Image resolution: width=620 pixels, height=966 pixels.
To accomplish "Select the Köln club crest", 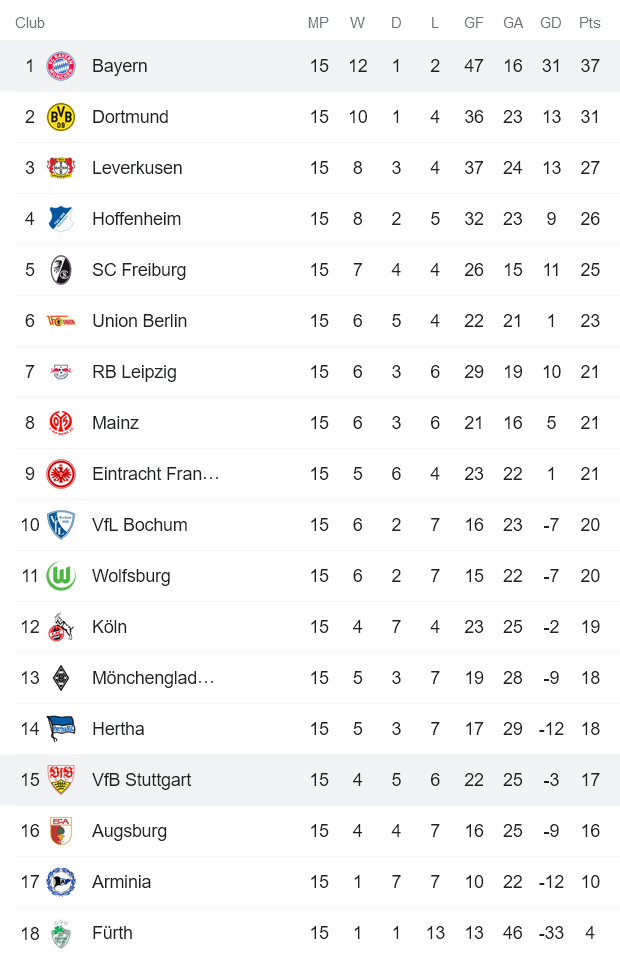I will 60,627.
